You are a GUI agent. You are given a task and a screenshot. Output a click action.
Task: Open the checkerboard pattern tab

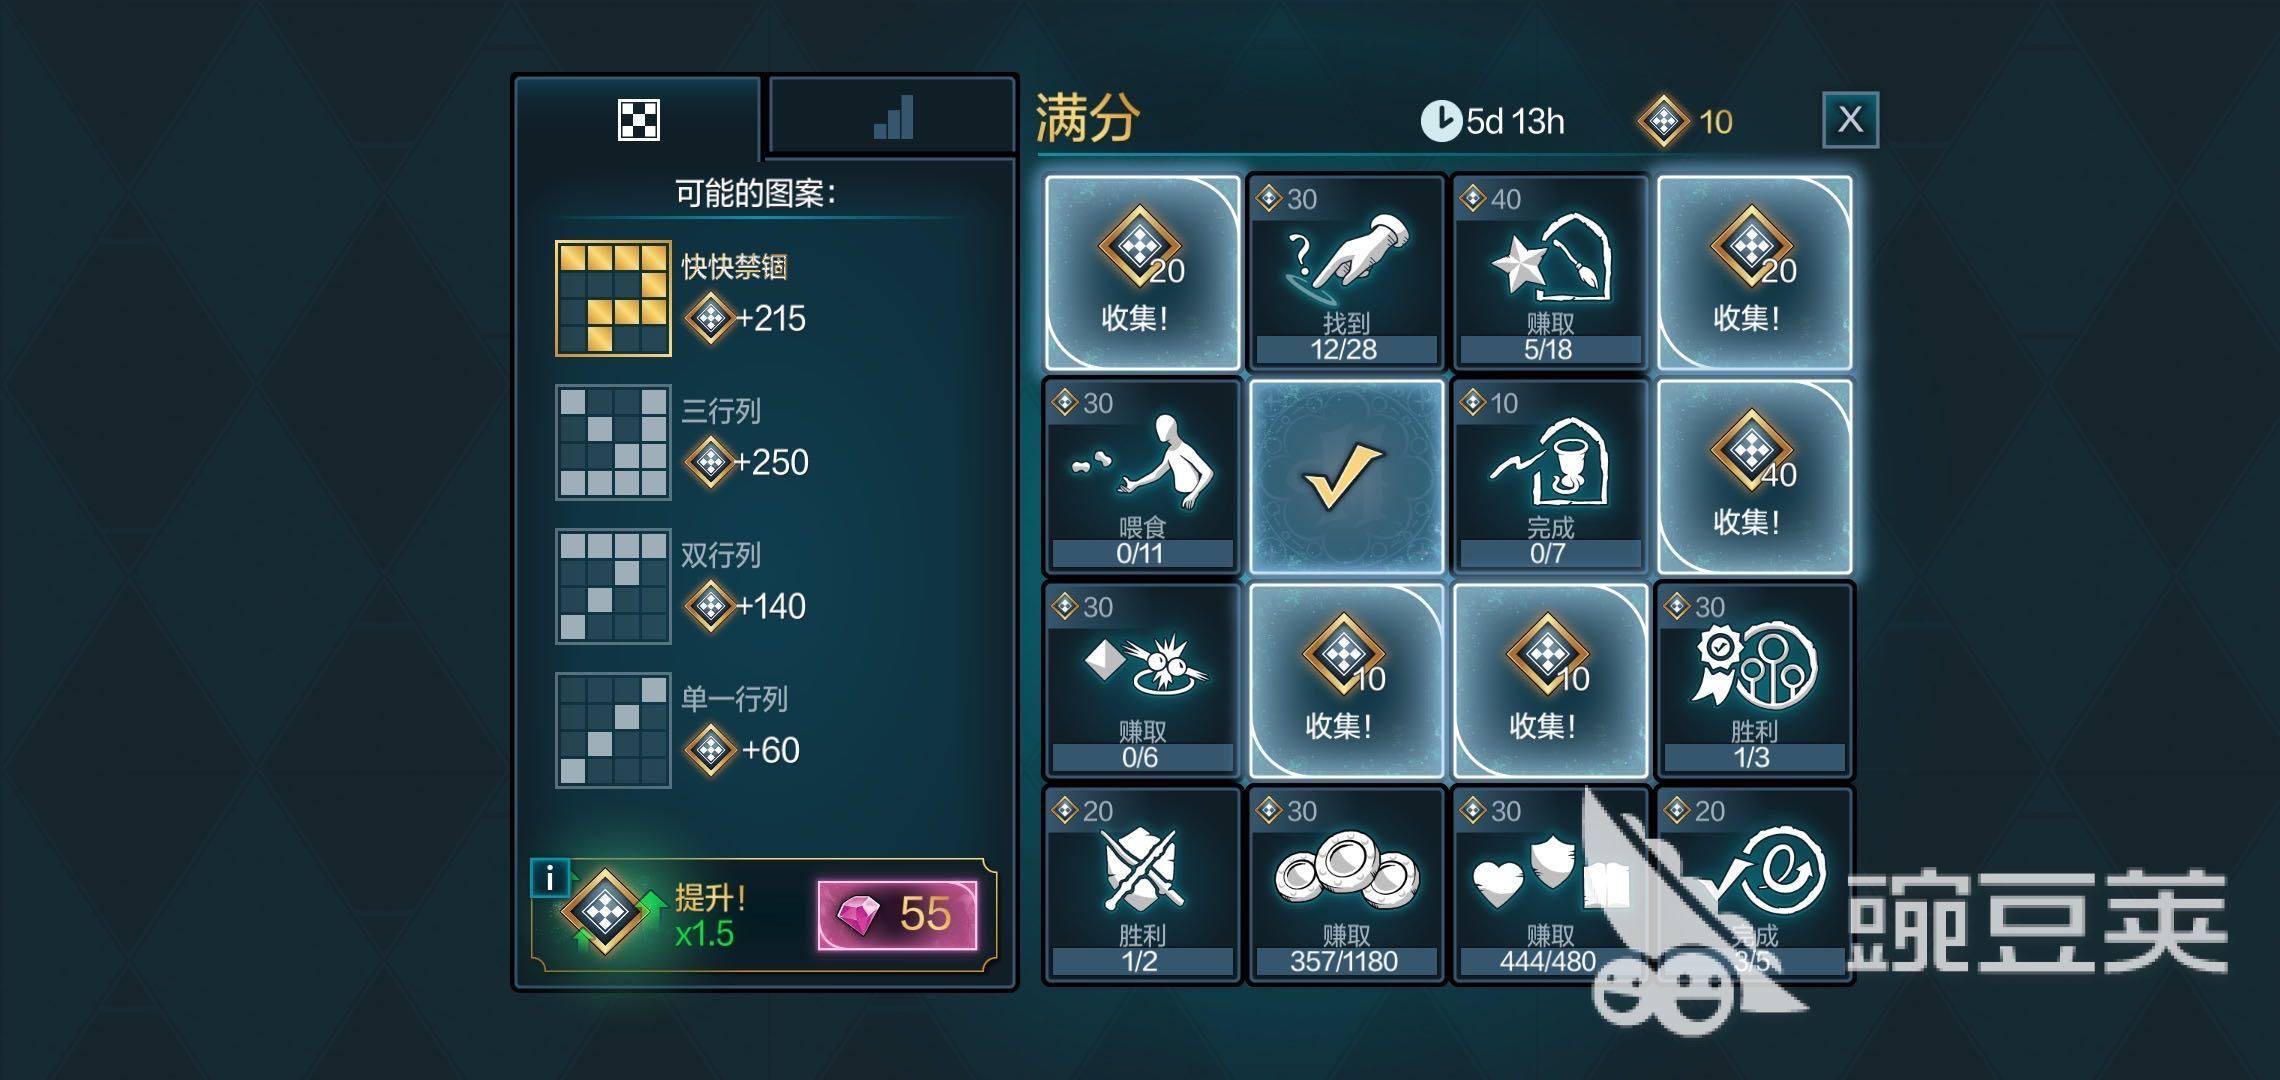point(638,119)
